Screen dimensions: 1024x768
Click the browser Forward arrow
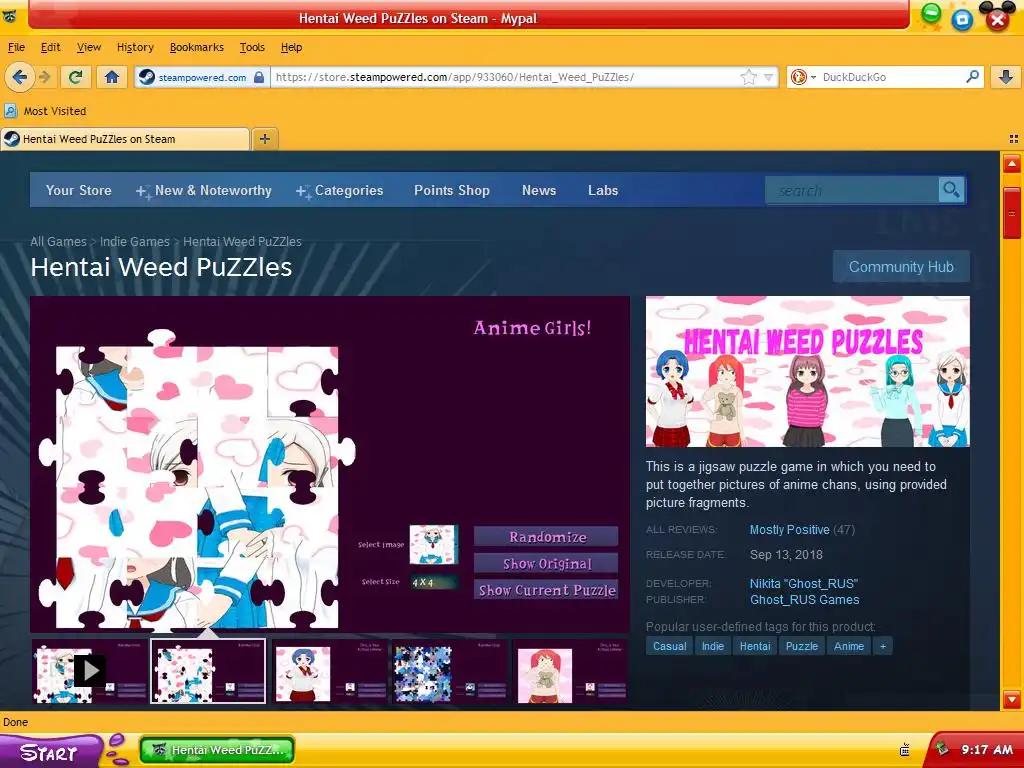coord(45,77)
